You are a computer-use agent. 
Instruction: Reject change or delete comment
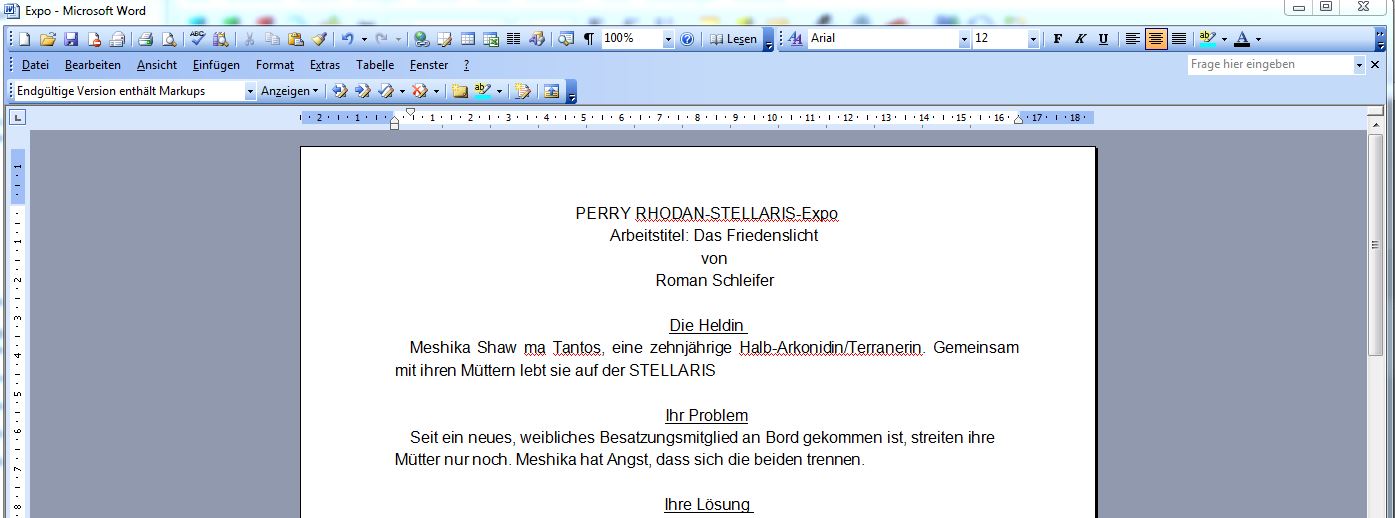420,91
